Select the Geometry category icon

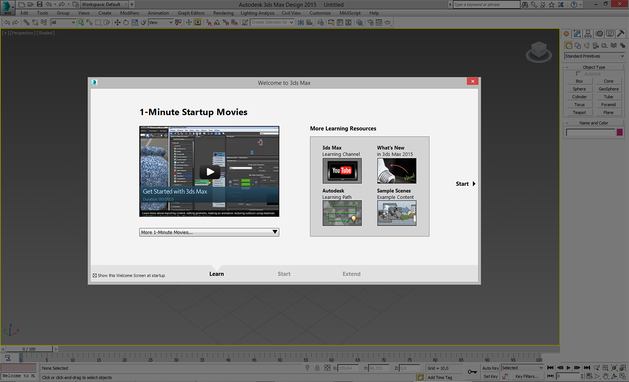click(x=569, y=46)
